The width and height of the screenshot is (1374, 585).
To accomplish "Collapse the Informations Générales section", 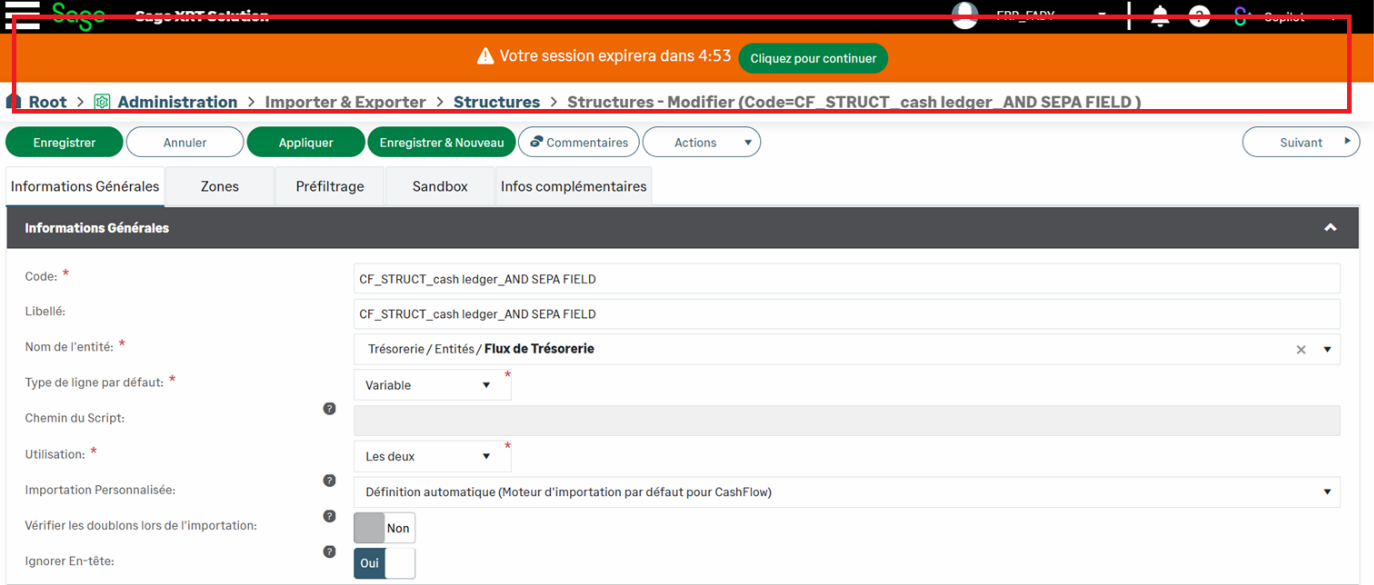I will [x=1330, y=228].
